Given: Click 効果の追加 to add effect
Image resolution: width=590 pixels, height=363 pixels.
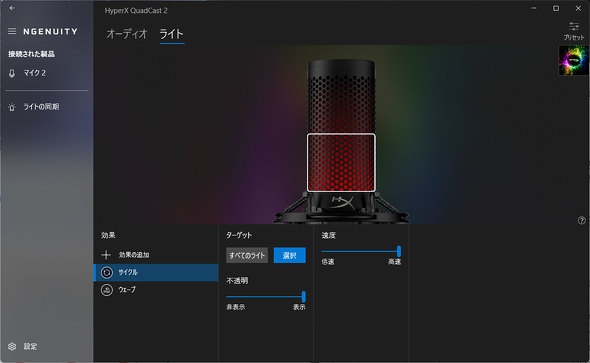Looking at the screenshot, I should 156,255.
